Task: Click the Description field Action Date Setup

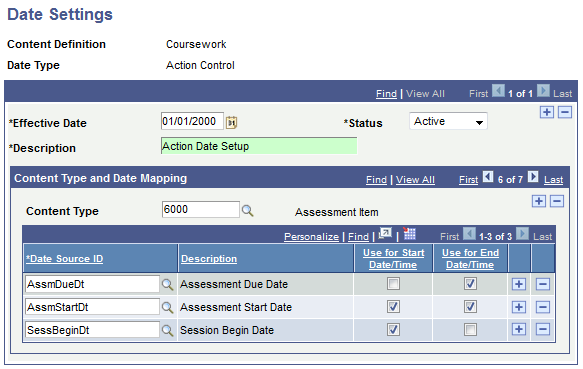Action: (259, 146)
